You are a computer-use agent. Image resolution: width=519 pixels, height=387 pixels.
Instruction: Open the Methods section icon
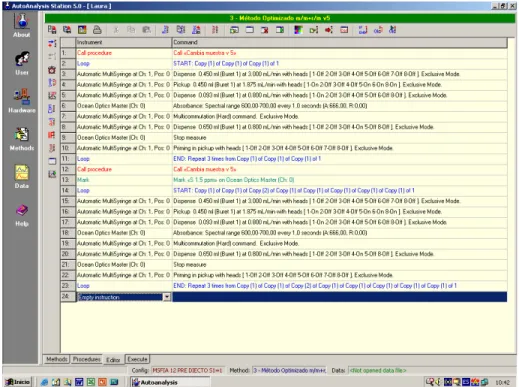(22, 139)
